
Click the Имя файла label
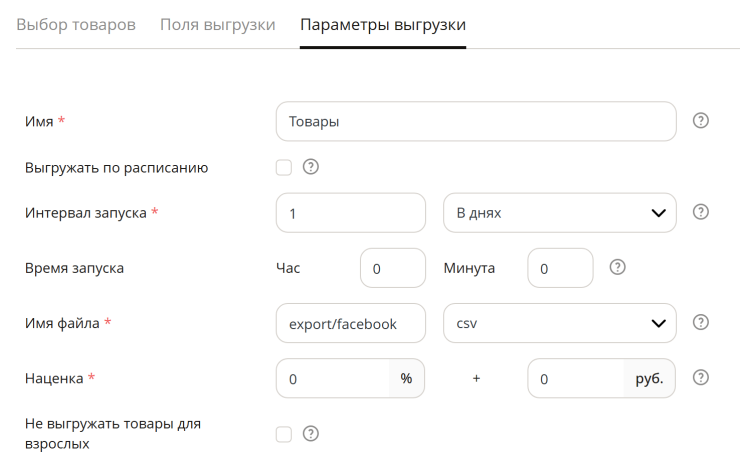point(62,323)
